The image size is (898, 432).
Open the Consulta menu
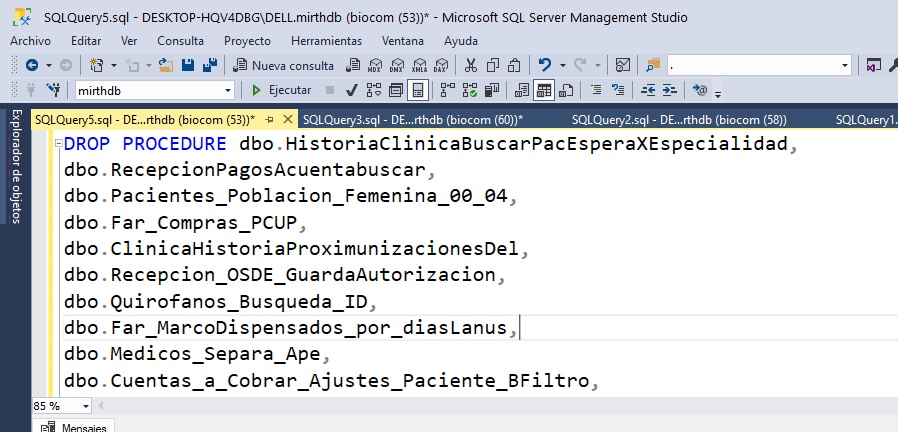click(180, 41)
